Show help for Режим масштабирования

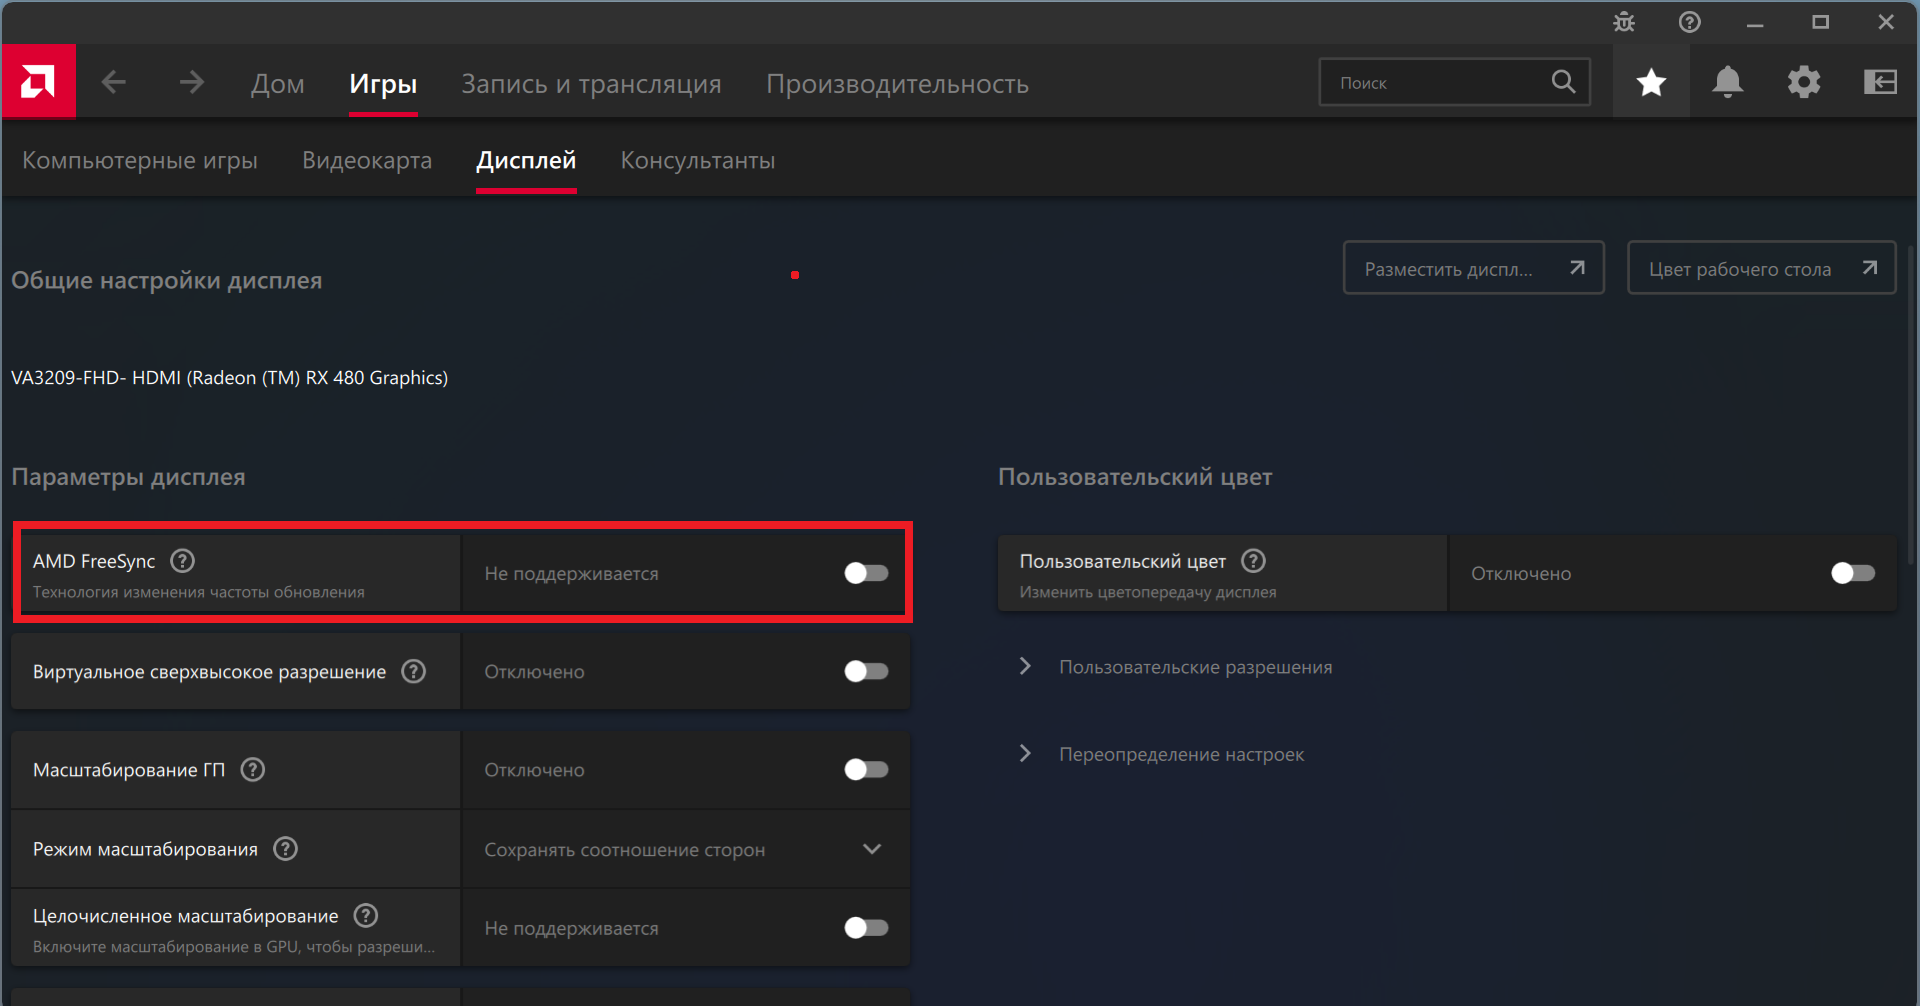pyautogui.click(x=286, y=849)
